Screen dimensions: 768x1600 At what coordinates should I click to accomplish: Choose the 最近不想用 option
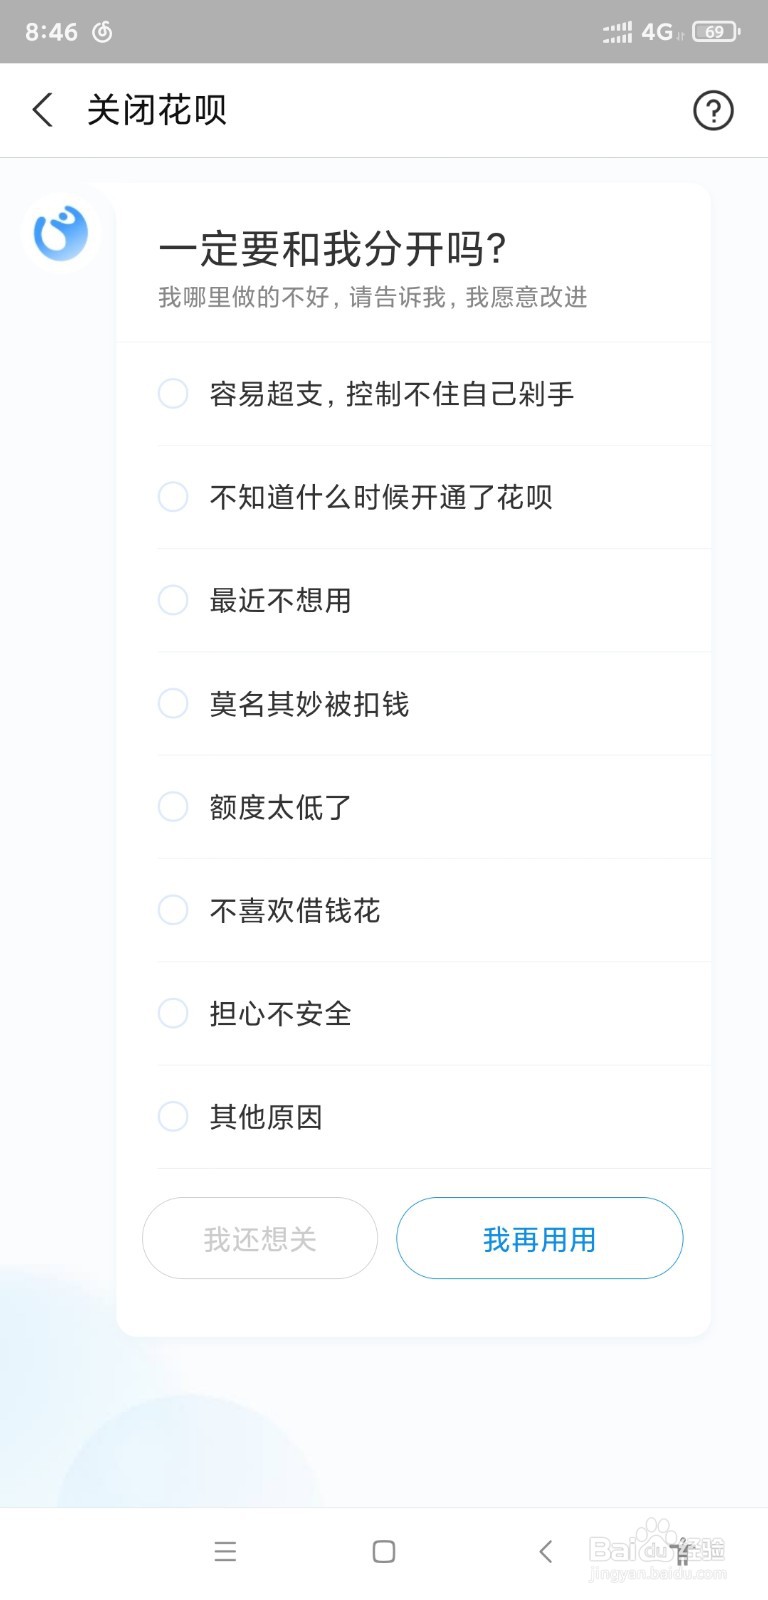[x=173, y=600]
